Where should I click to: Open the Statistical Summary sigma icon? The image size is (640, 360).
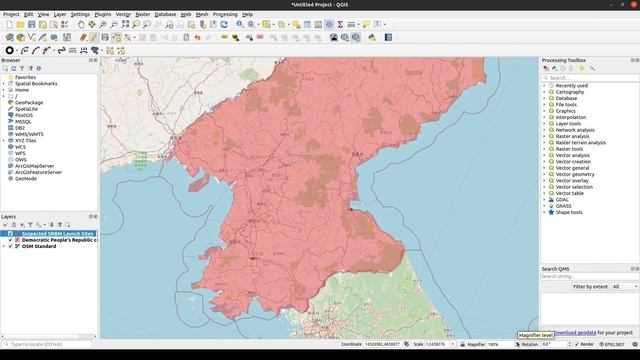point(340,24)
